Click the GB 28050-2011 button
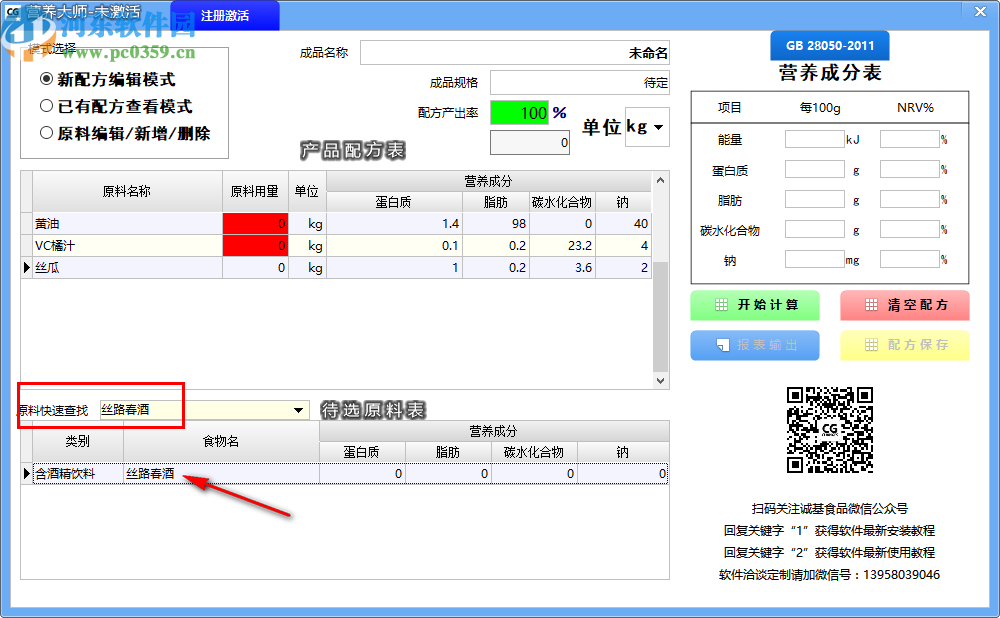The height and width of the screenshot is (618, 1000). pyautogui.click(x=829, y=45)
